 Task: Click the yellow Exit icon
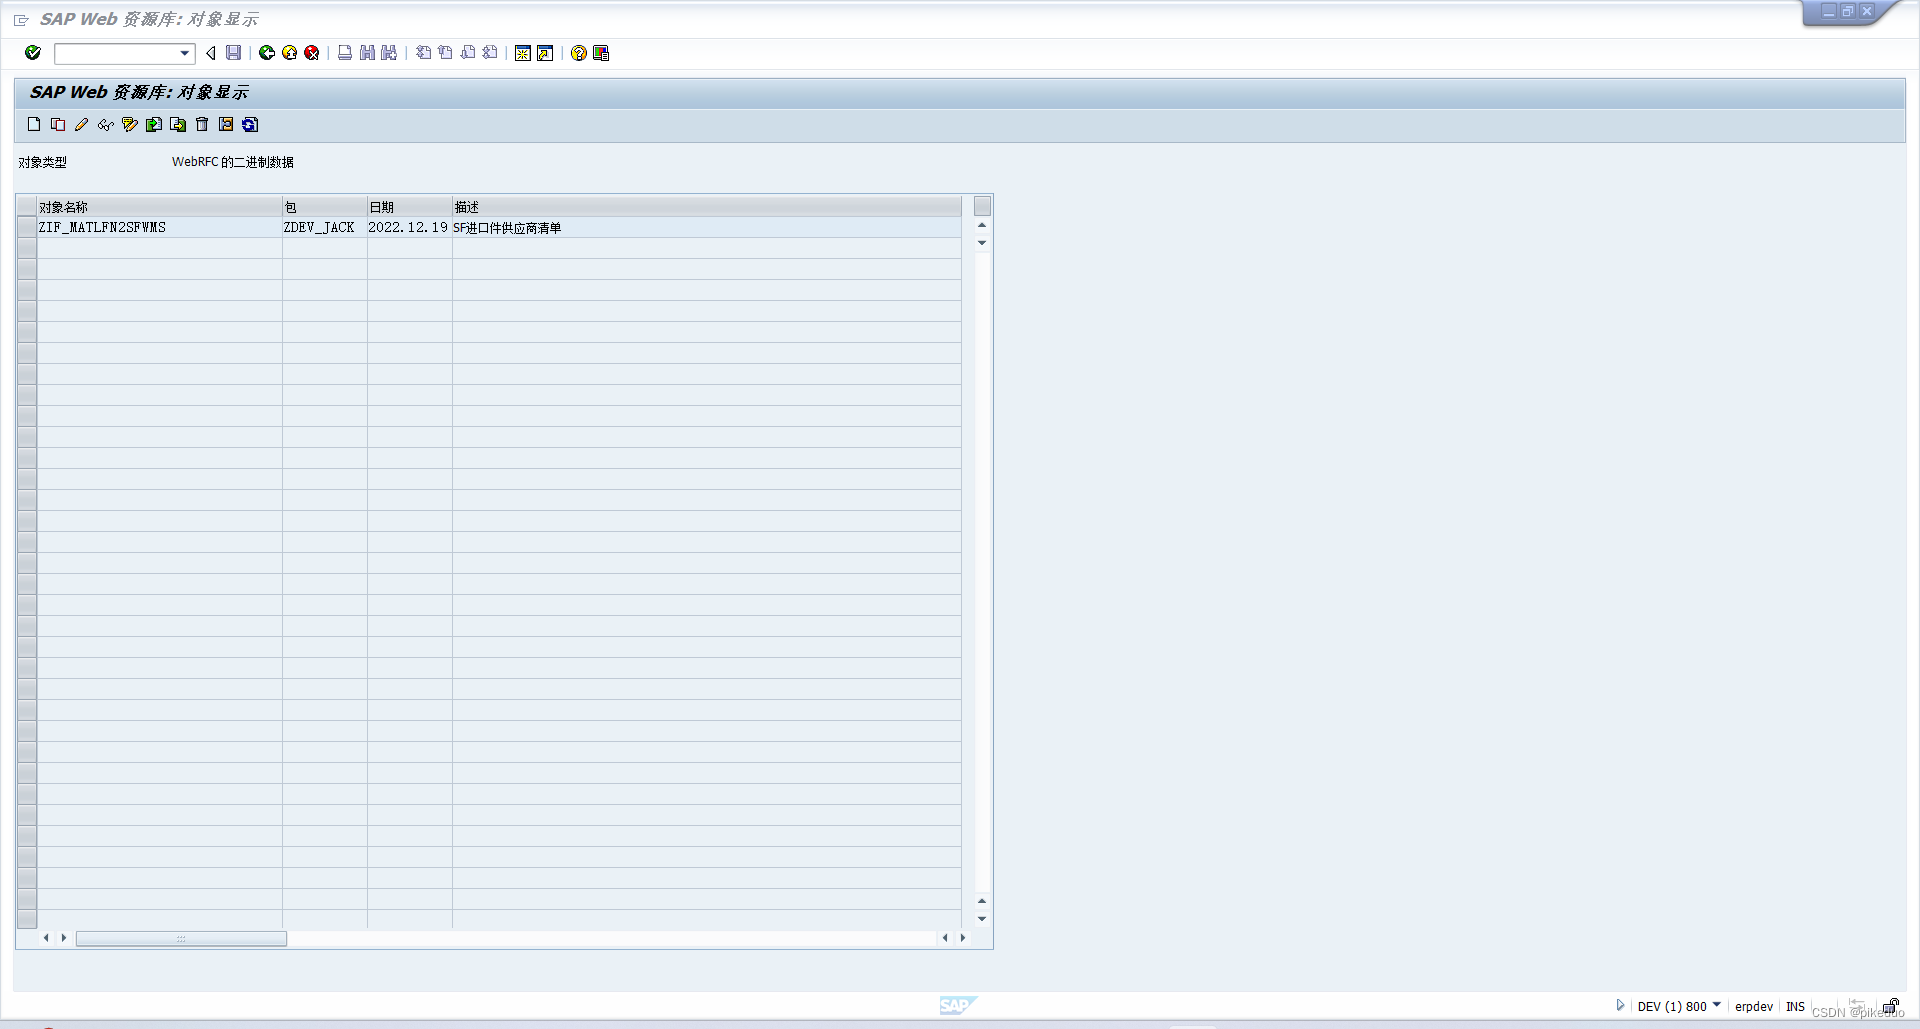[x=289, y=53]
